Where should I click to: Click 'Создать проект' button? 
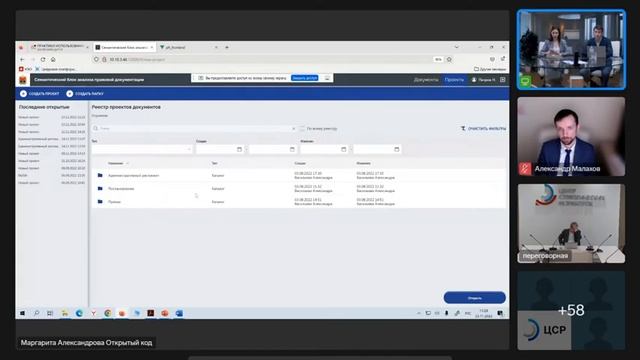40,94
